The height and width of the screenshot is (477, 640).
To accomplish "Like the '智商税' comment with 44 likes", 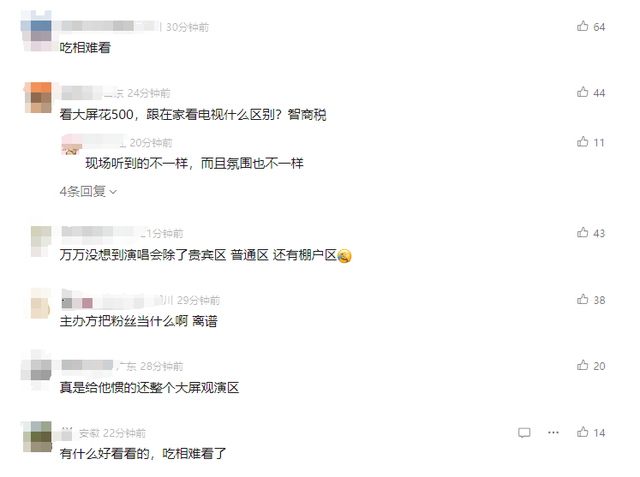I will click(x=582, y=92).
